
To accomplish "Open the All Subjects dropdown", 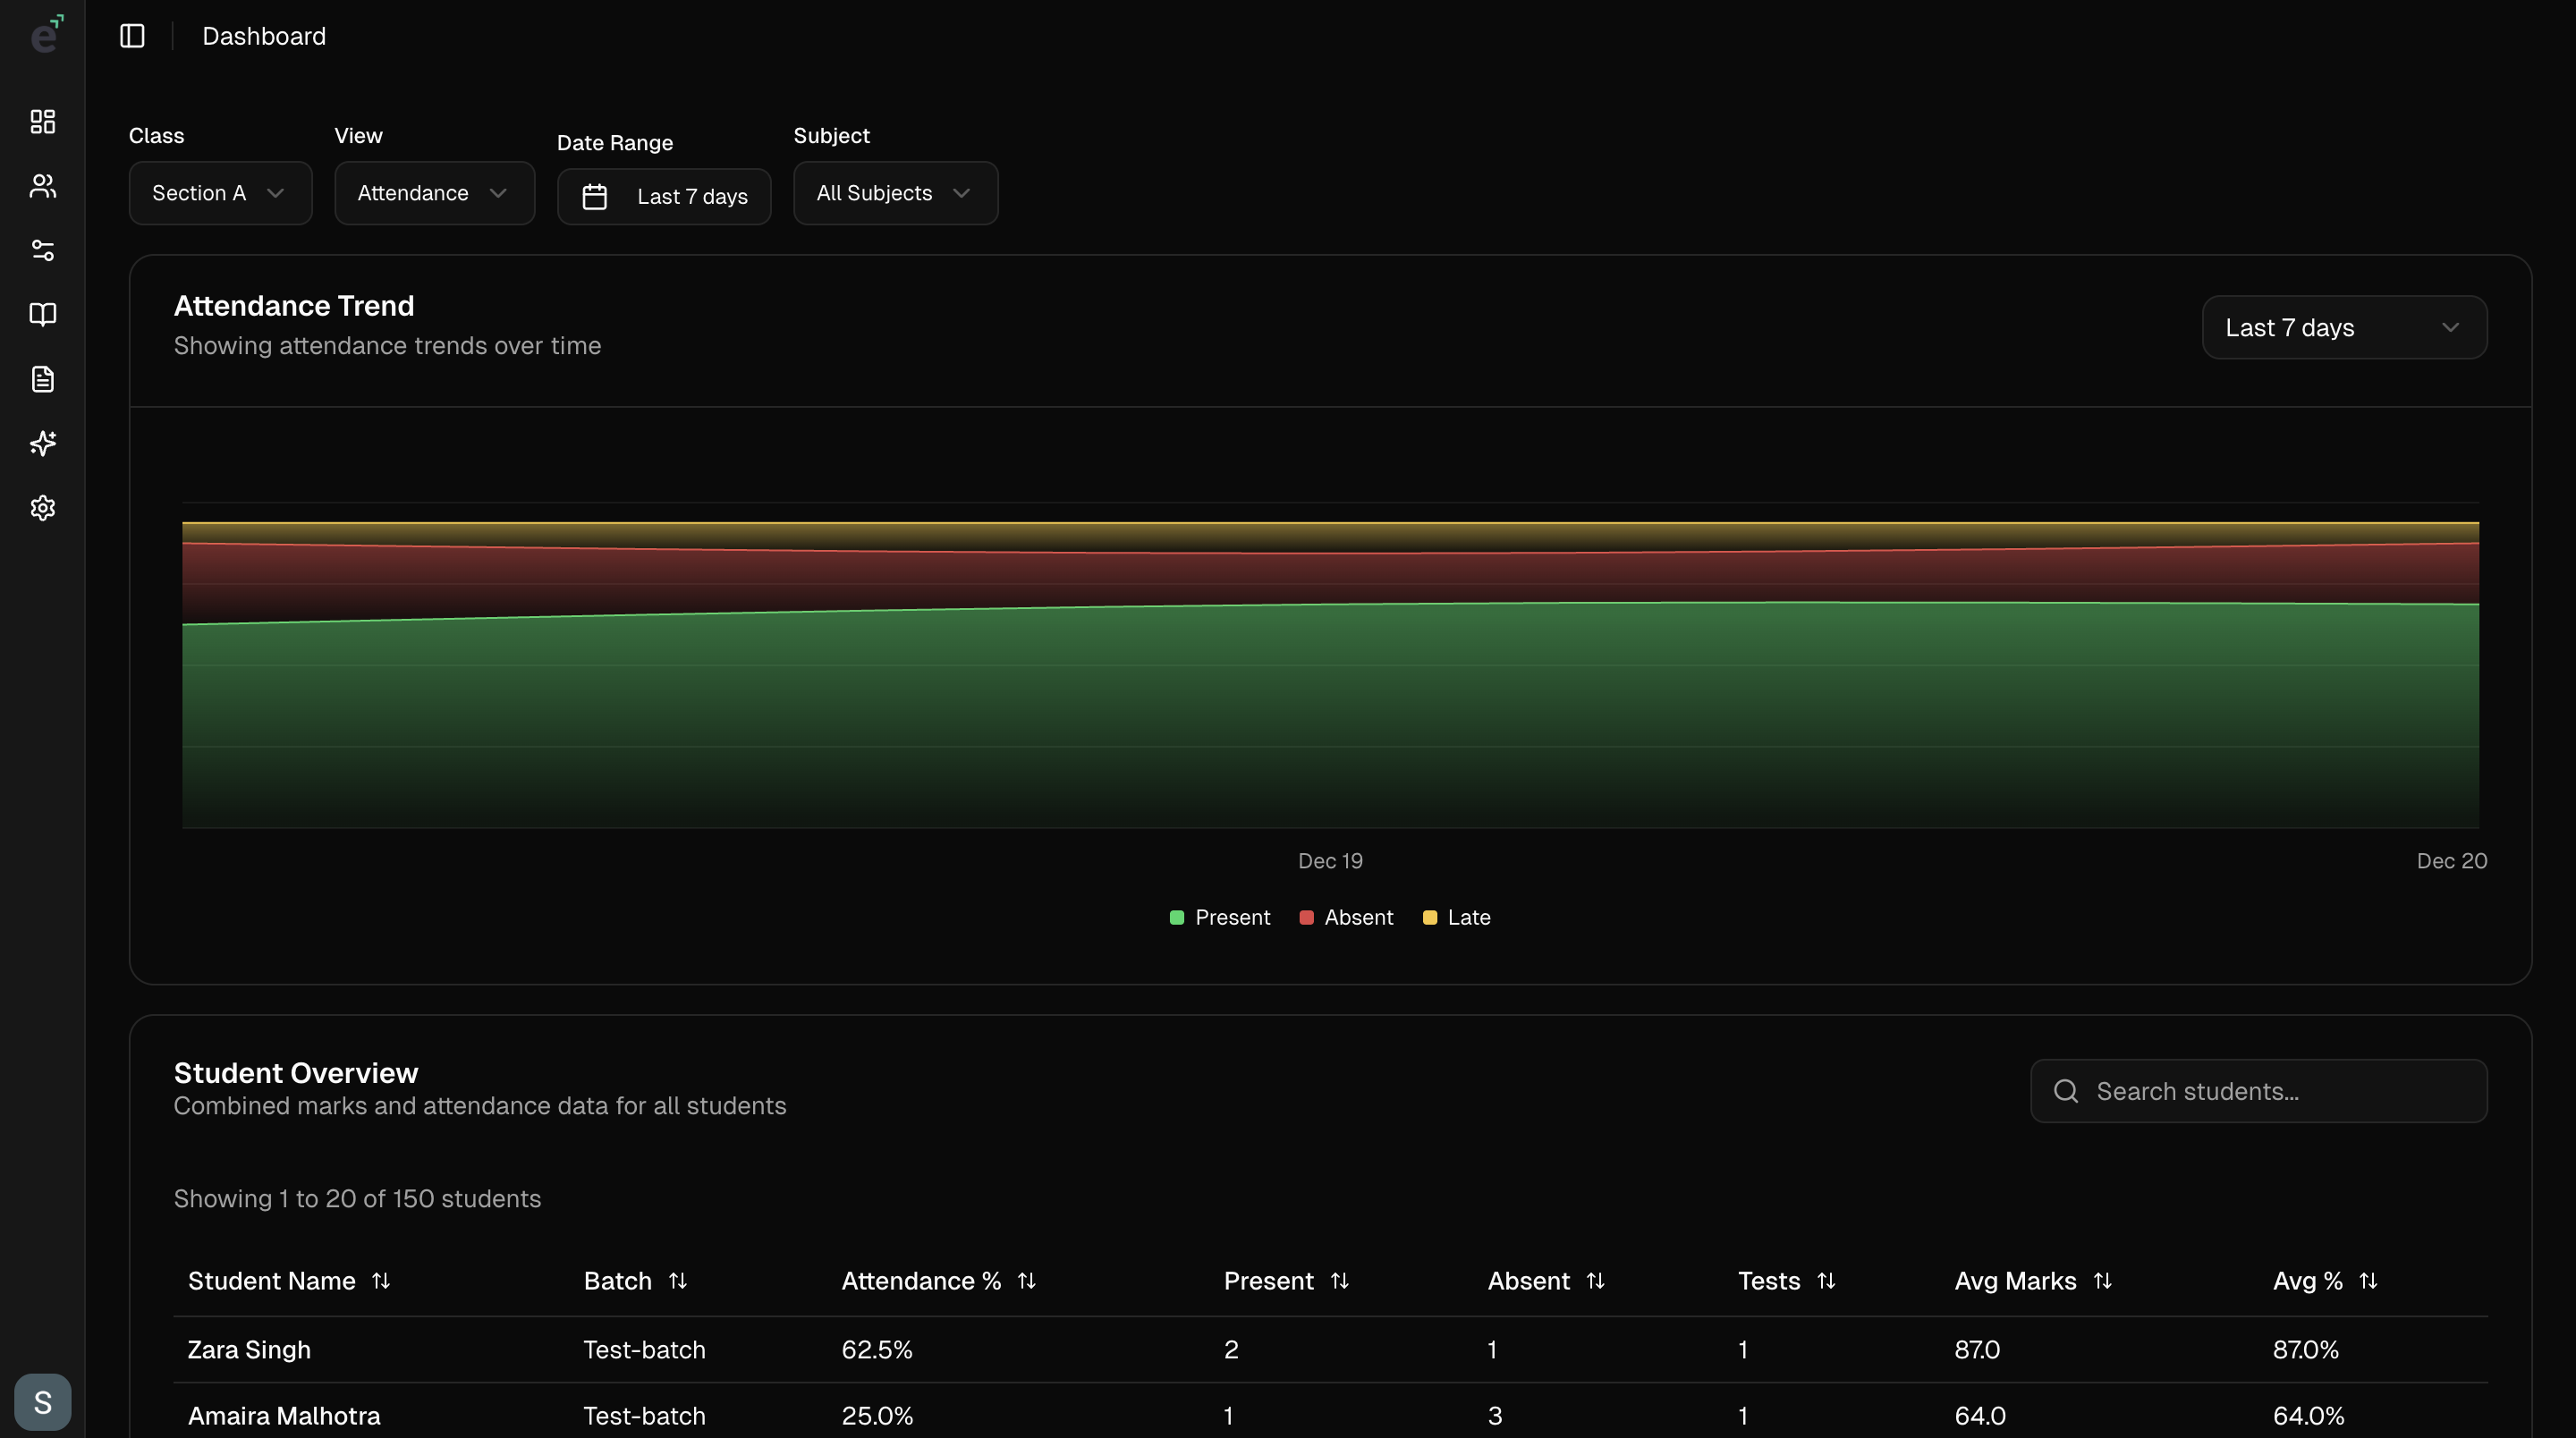I will (894, 192).
